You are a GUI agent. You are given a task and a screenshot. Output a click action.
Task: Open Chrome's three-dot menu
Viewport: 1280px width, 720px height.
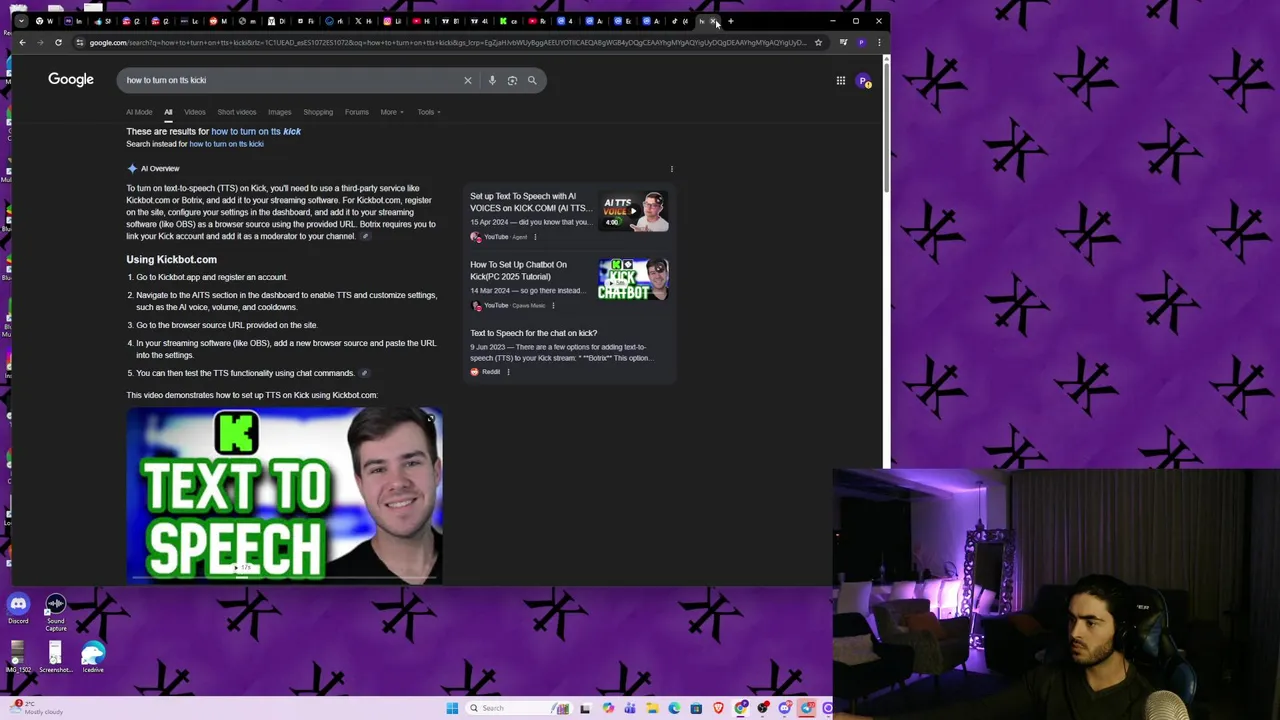click(x=879, y=42)
